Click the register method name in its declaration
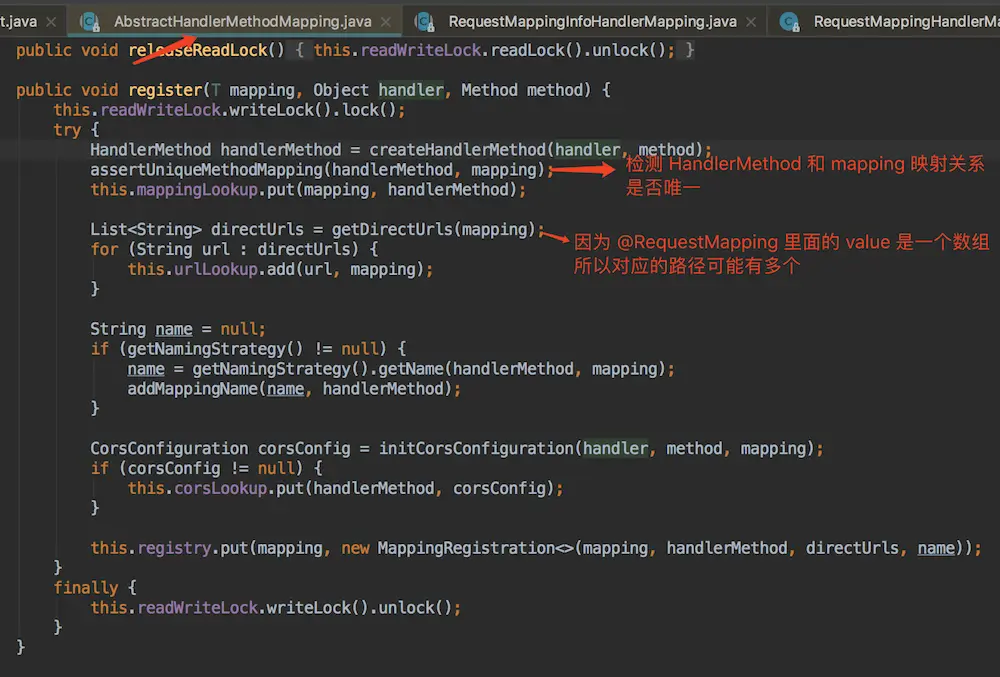This screenshot has width=1000, height=677. [x=165, y=90]
